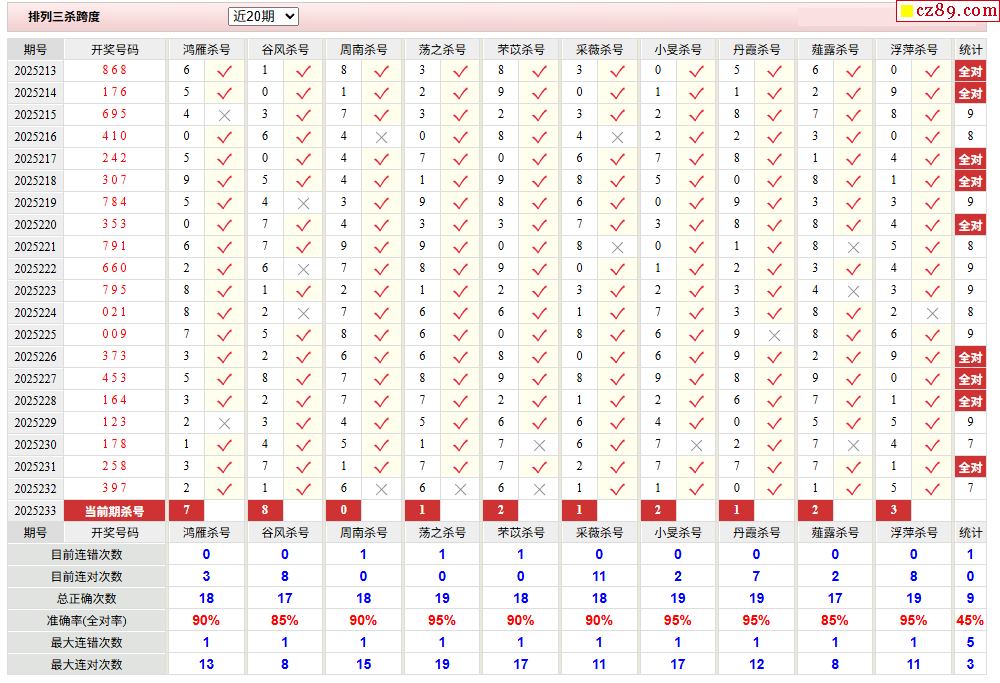The height and width of the screenshot is (683, 1000).
Task: Click draw number 009
Action: [115, 334]
